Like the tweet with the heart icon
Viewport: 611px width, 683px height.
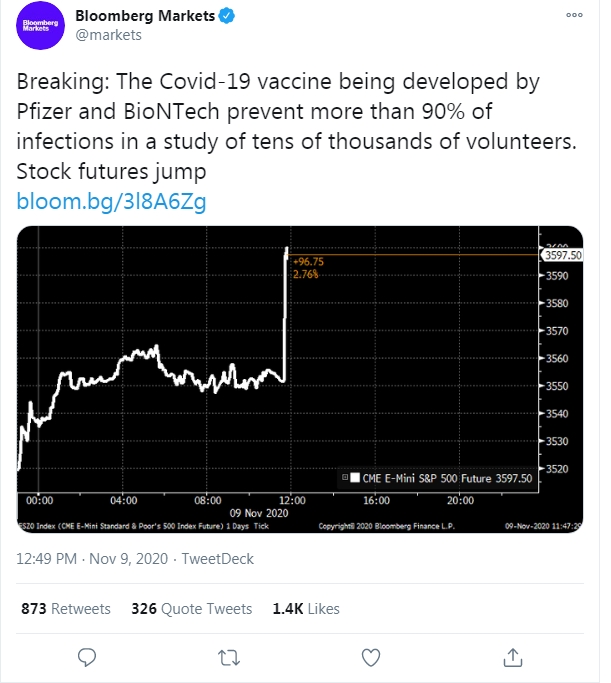point(371,657)
